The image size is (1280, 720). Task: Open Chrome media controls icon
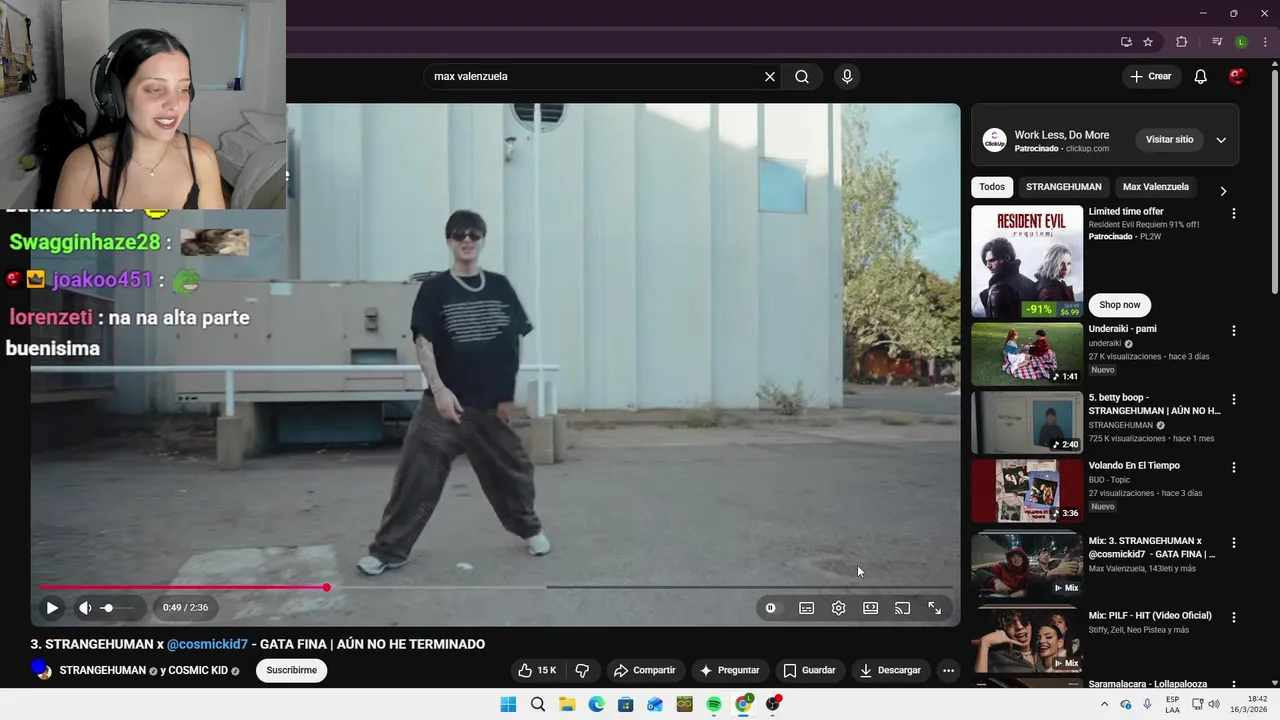[x=1217, y=42]
